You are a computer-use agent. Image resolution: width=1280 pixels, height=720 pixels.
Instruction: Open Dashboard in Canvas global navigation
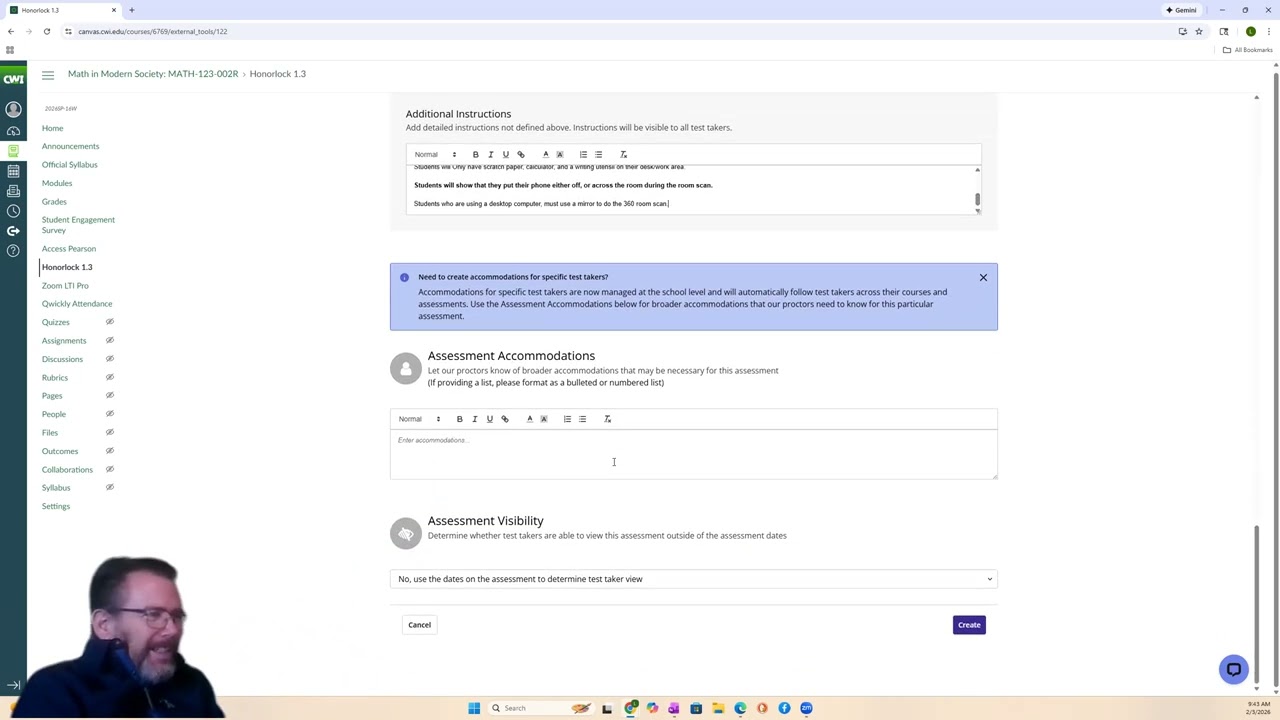pos(13,131)
